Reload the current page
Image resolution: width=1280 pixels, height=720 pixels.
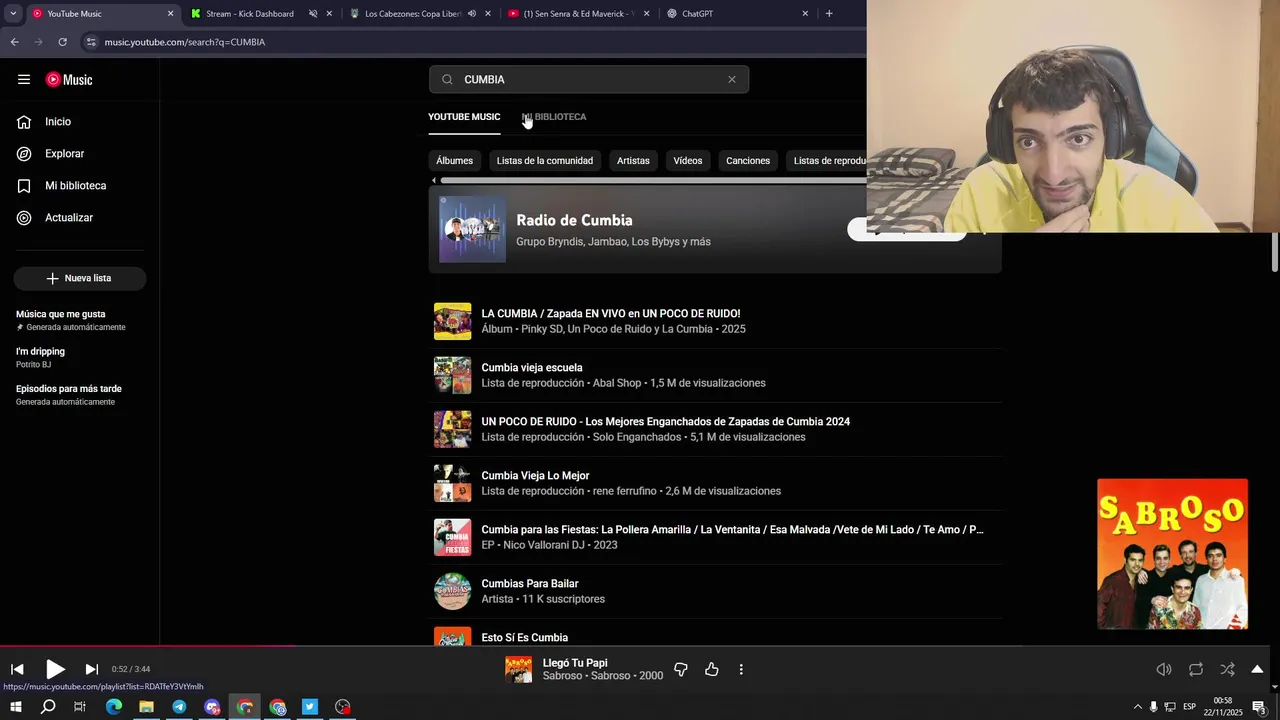coord(62,42)
